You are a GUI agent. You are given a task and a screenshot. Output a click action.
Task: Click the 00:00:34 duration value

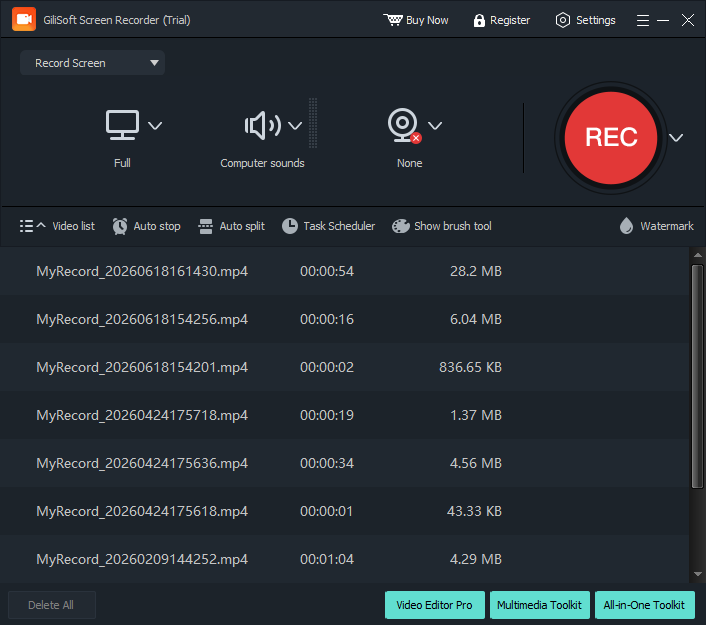[x=327, y=463]
